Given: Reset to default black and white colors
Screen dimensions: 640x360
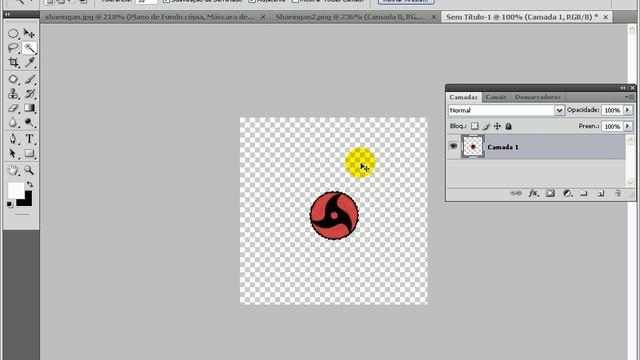Looking at the screenshot, I should pos(10,205).
